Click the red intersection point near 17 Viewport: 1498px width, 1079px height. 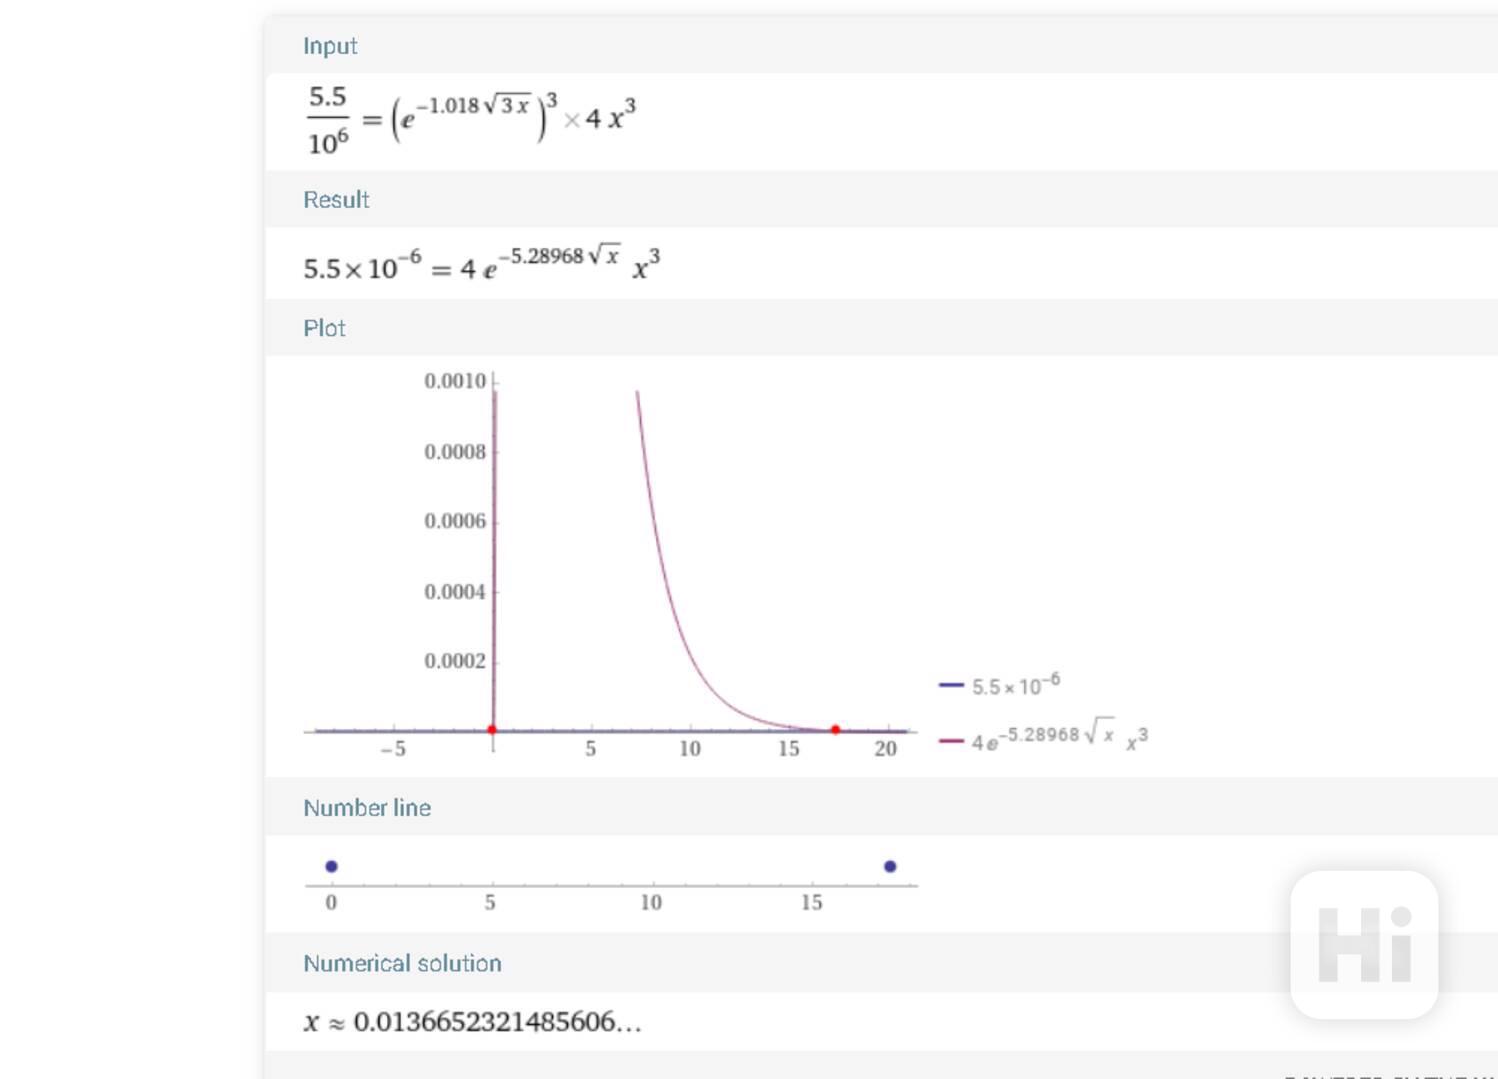coord(836,730)
